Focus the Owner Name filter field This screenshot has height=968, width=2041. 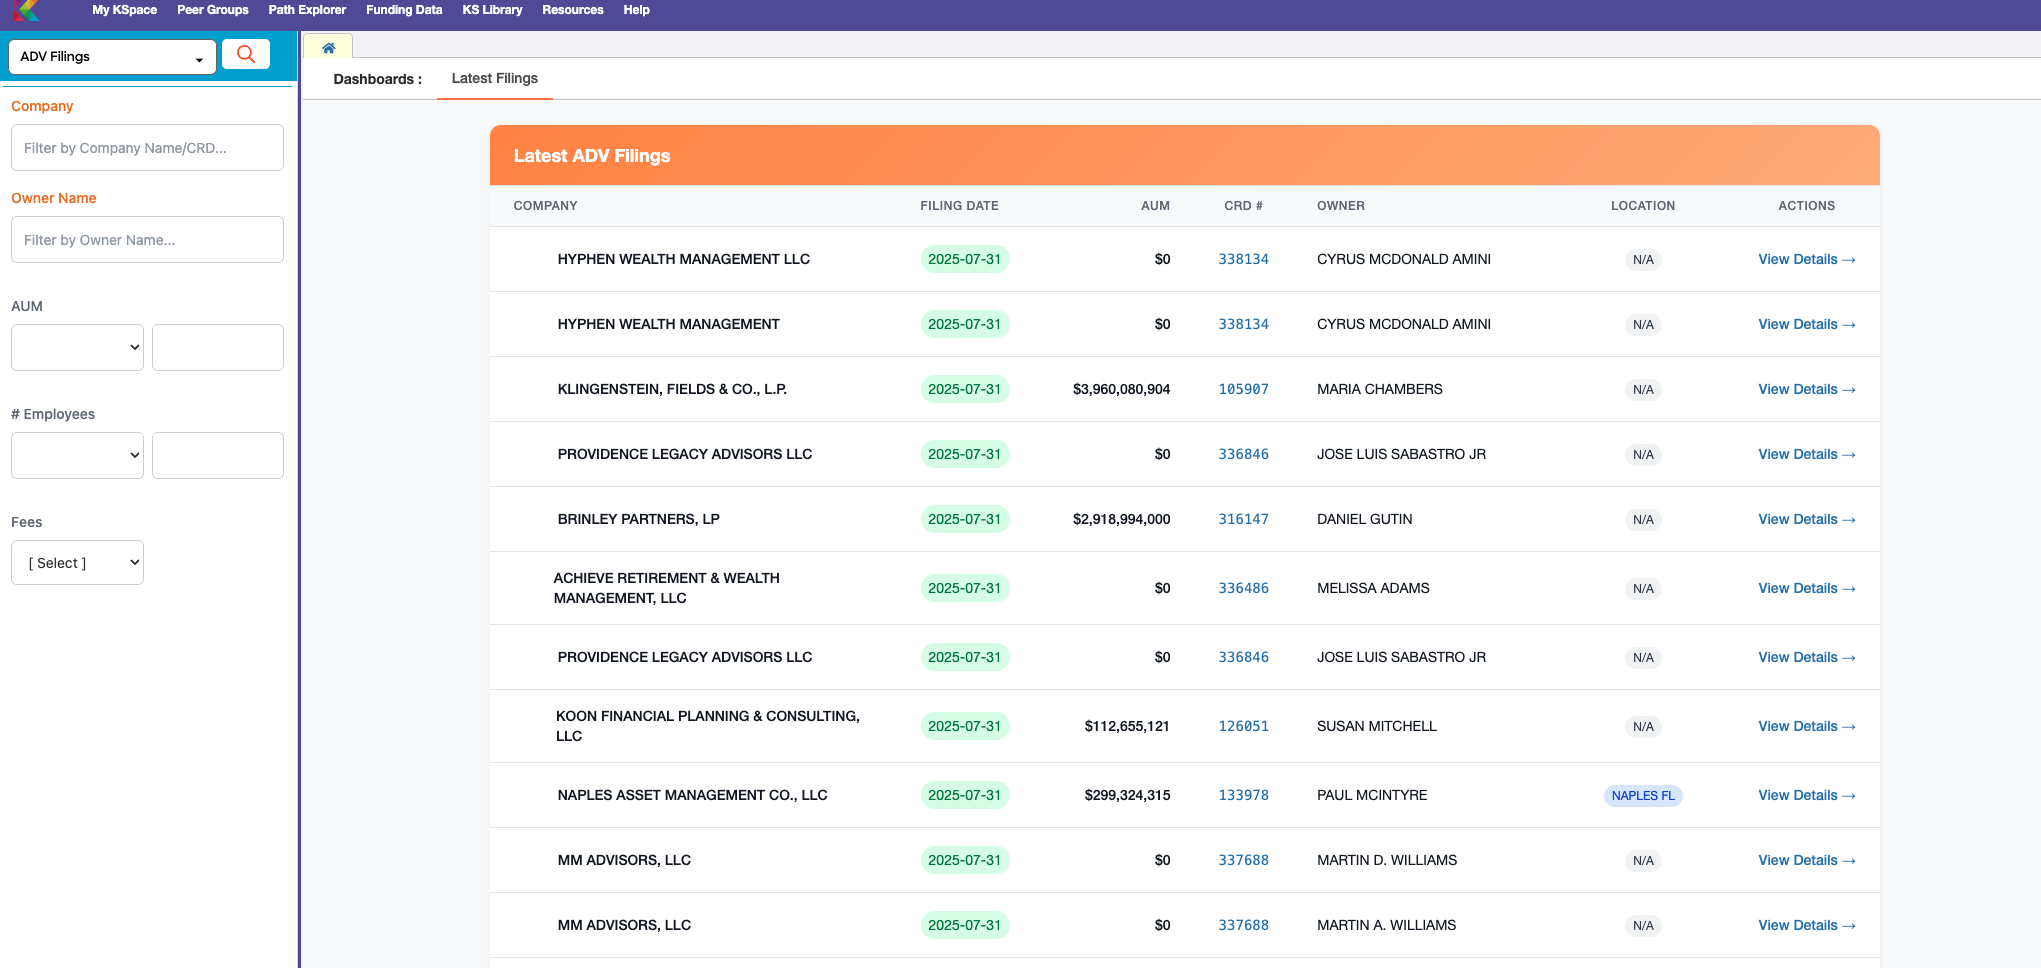(x=147, y=240)
